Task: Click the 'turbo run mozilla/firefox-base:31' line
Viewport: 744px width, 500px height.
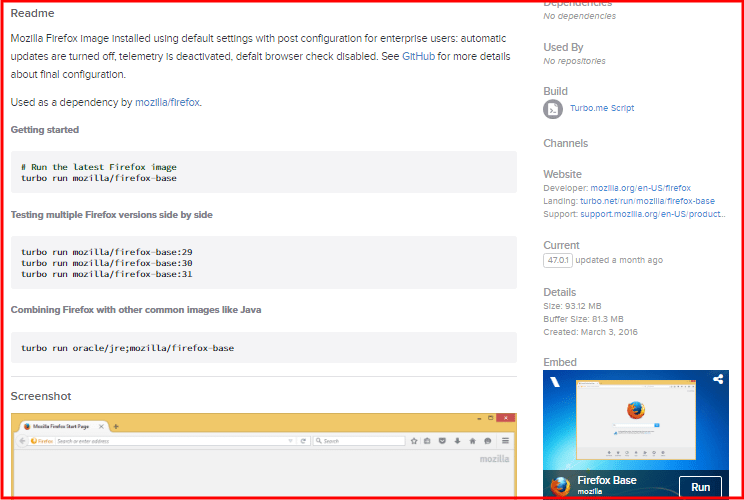Action: point(107,274)
